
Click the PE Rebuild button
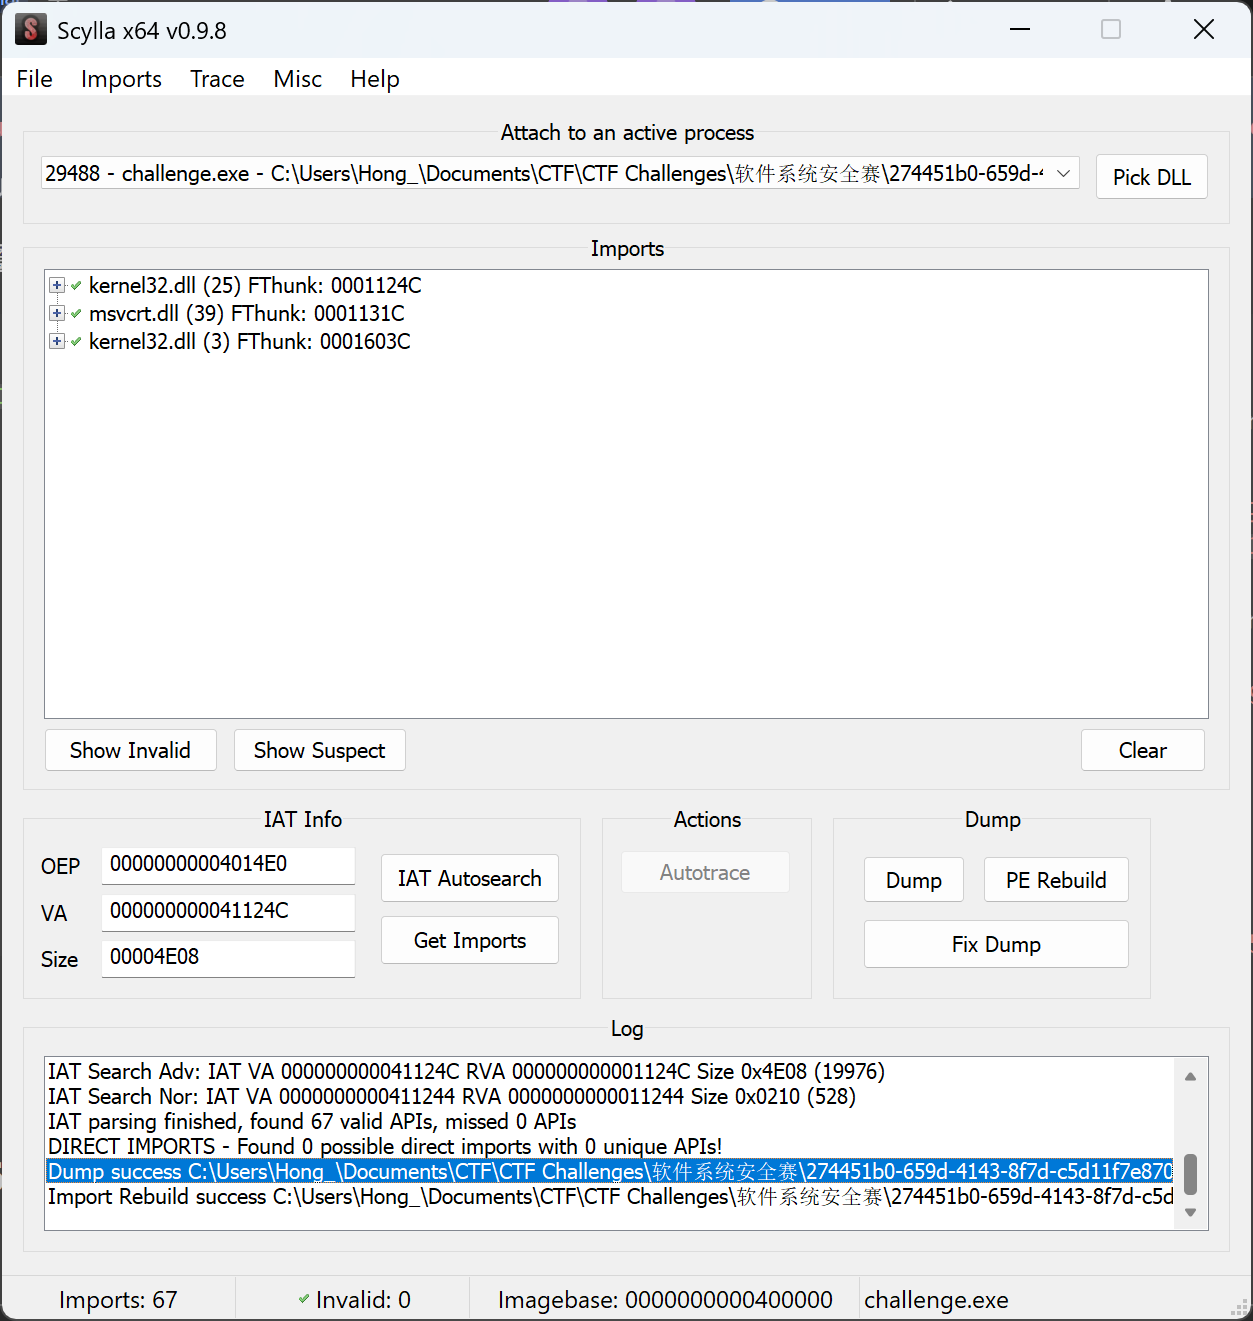tap(1055, 880)
